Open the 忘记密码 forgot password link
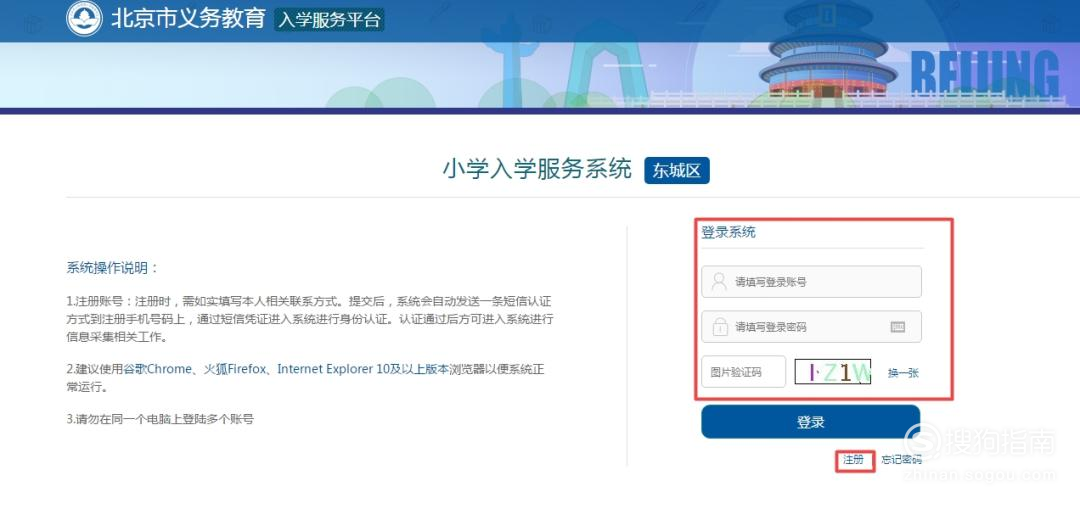This screenshot has height=509, width=1080. (x=901, y=459)
